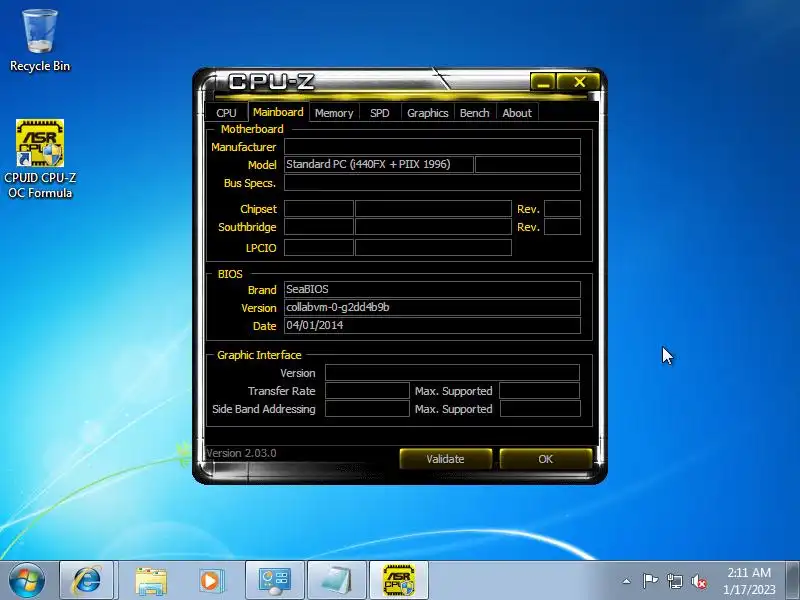Open the Recycle Bin desktop icon
This screenshot has width=800, height=600.
pos(40,41)
